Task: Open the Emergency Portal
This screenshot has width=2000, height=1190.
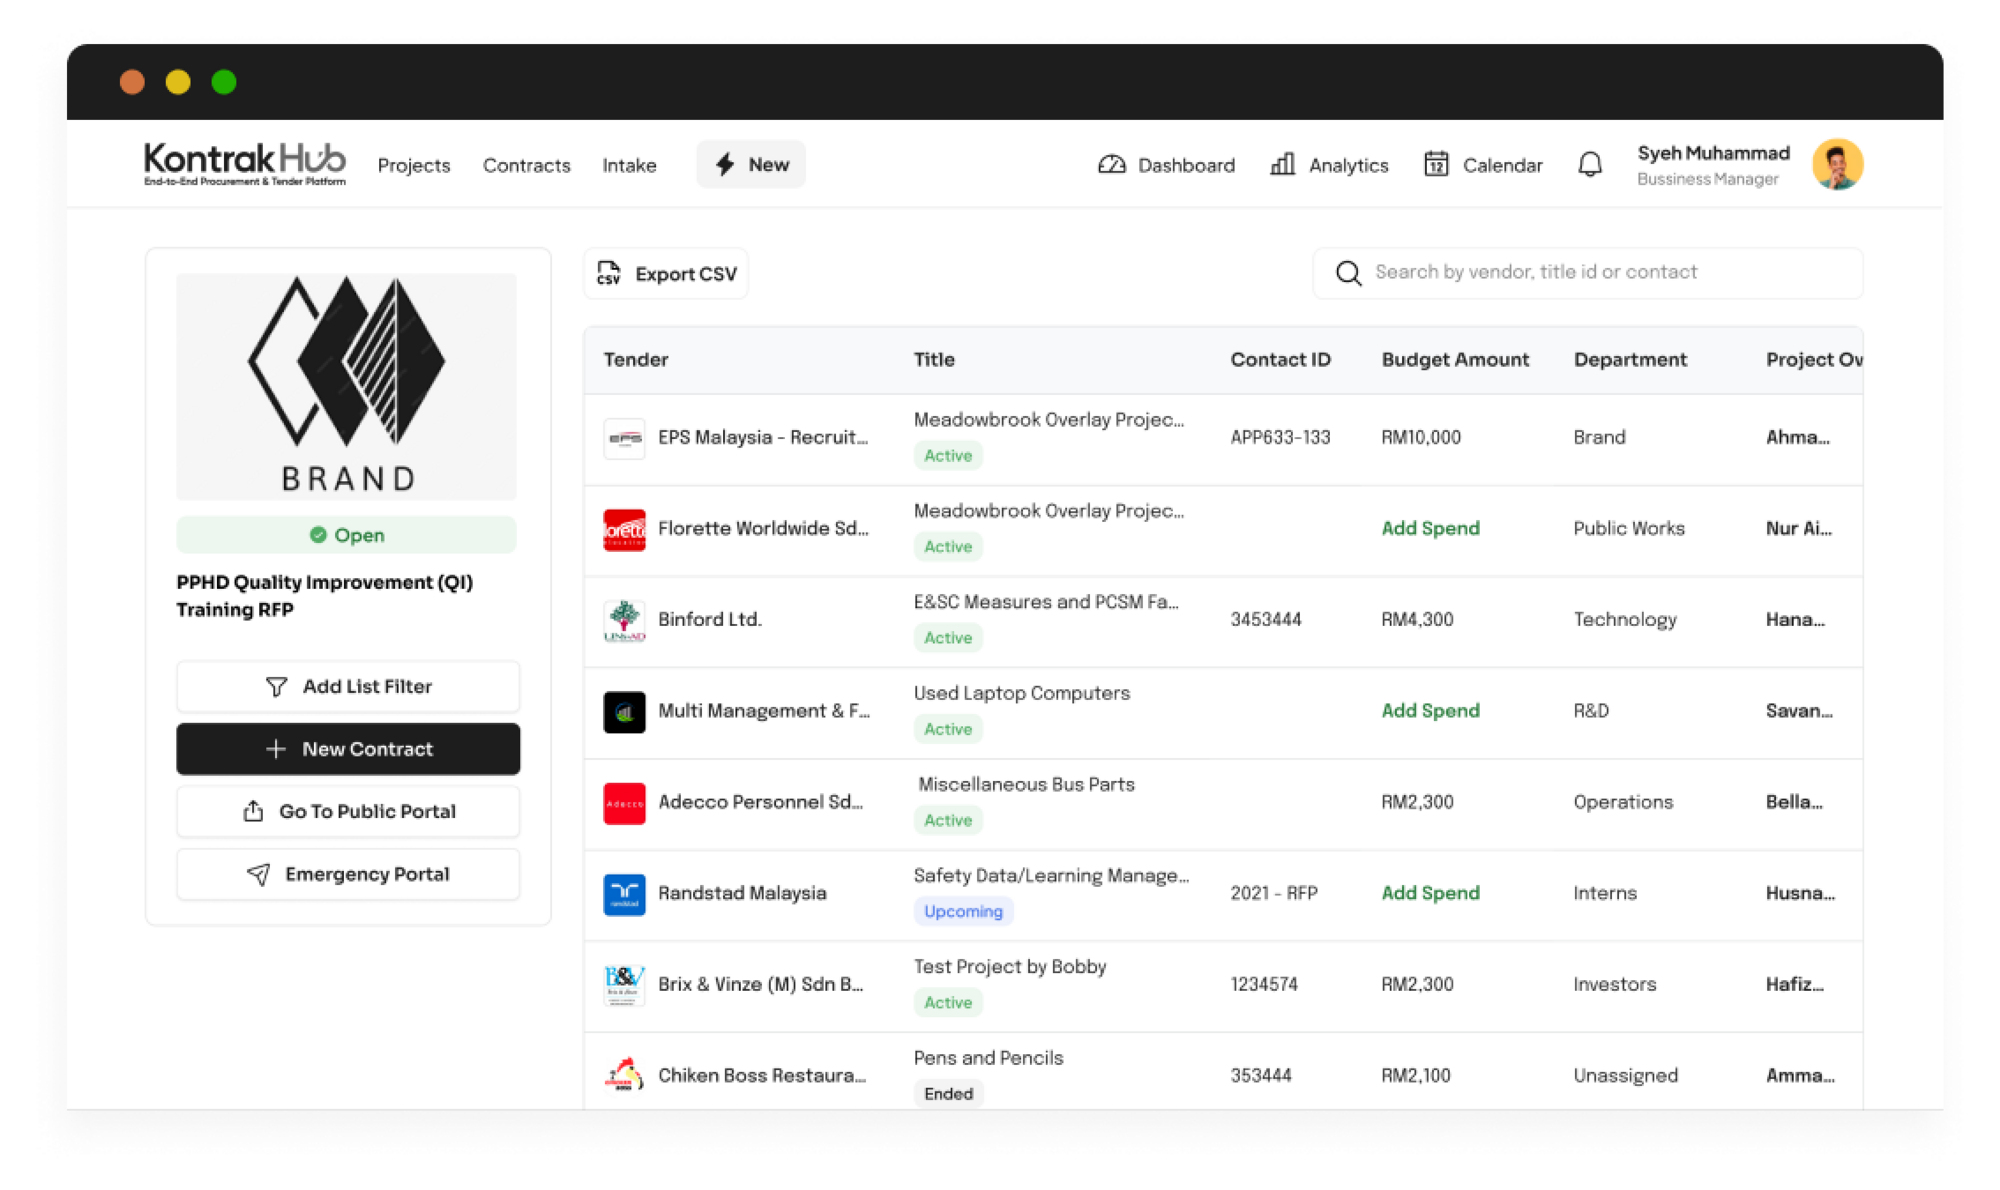Action: click(348, 874)
